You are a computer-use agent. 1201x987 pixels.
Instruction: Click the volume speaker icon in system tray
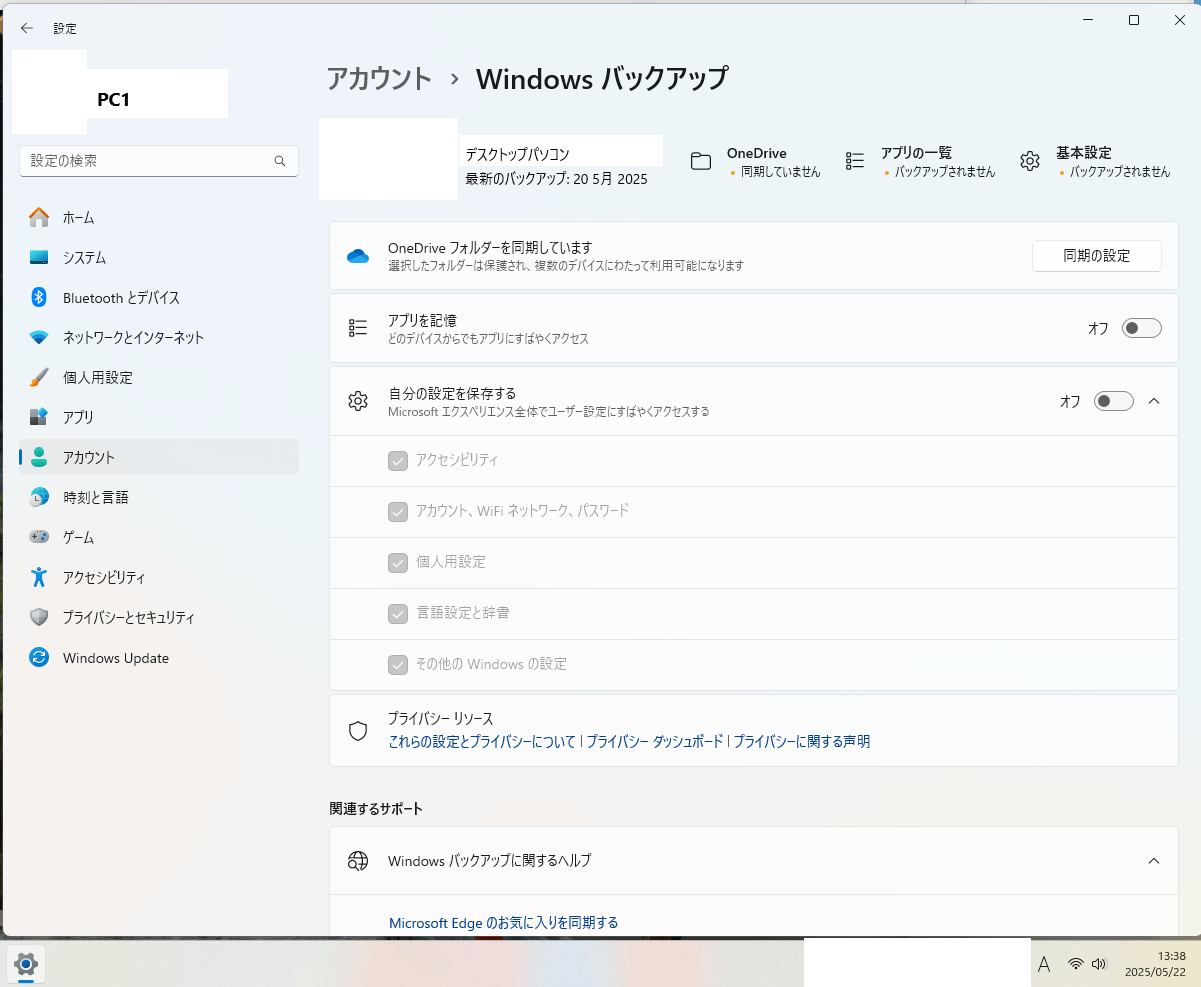1099,964
